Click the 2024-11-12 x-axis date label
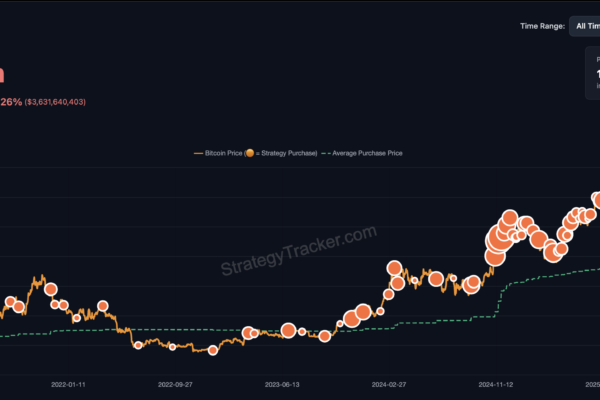Screen dimensions: 600x400 click(x=496, y=383)
